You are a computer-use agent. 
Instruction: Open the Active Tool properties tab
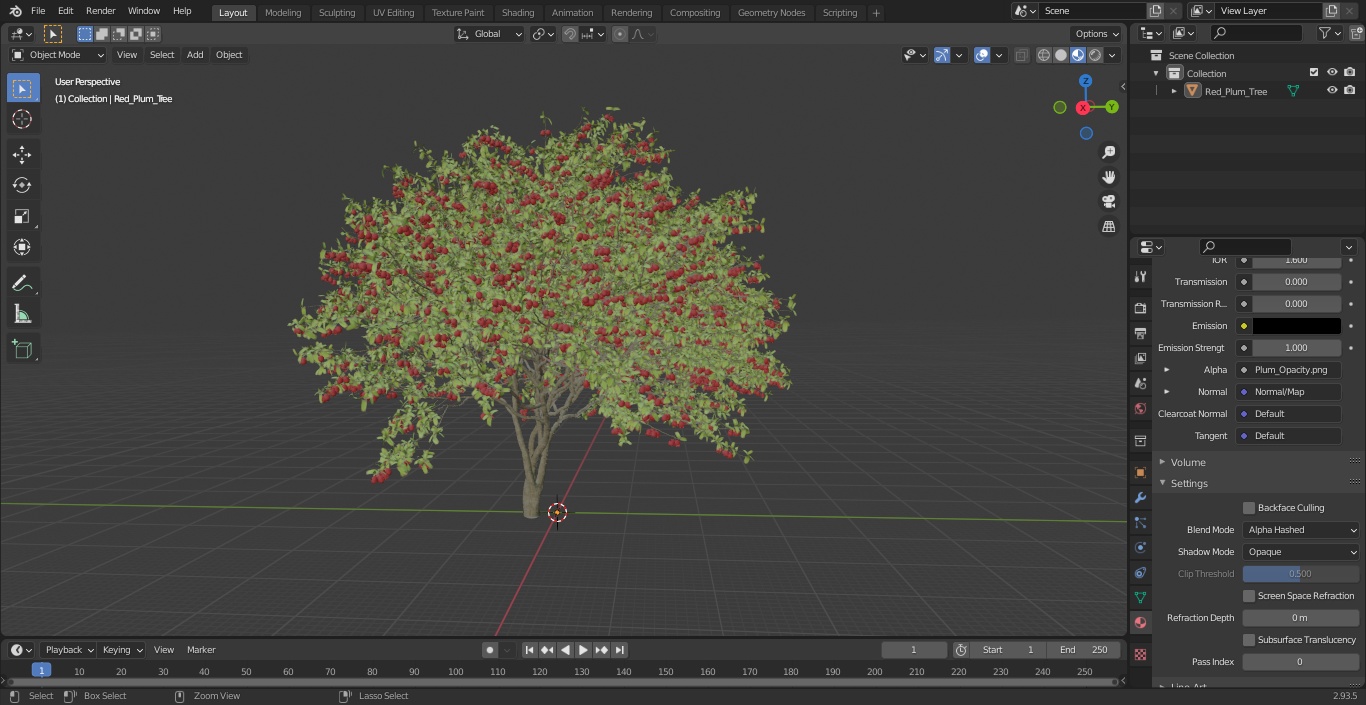(1140, 276)
